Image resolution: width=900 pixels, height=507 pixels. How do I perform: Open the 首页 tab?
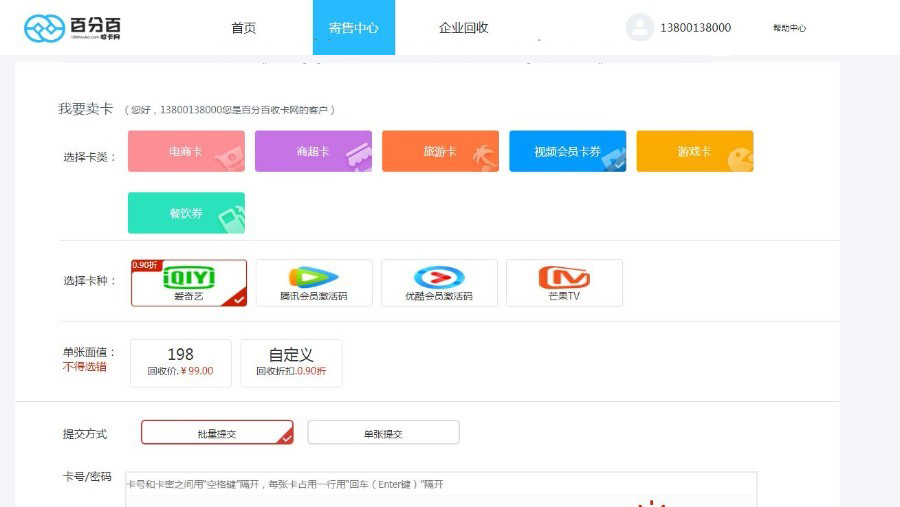(x=243, y=28)
